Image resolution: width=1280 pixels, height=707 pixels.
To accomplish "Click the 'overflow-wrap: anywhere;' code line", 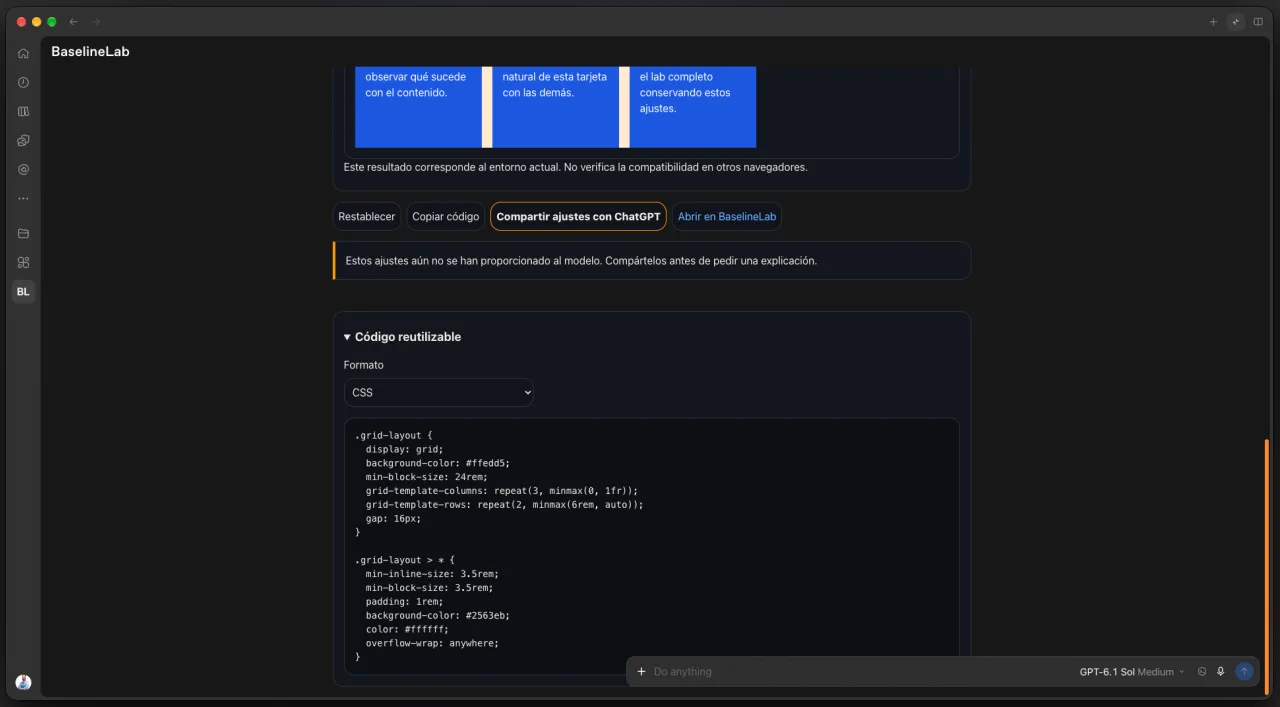I will 432,643.
